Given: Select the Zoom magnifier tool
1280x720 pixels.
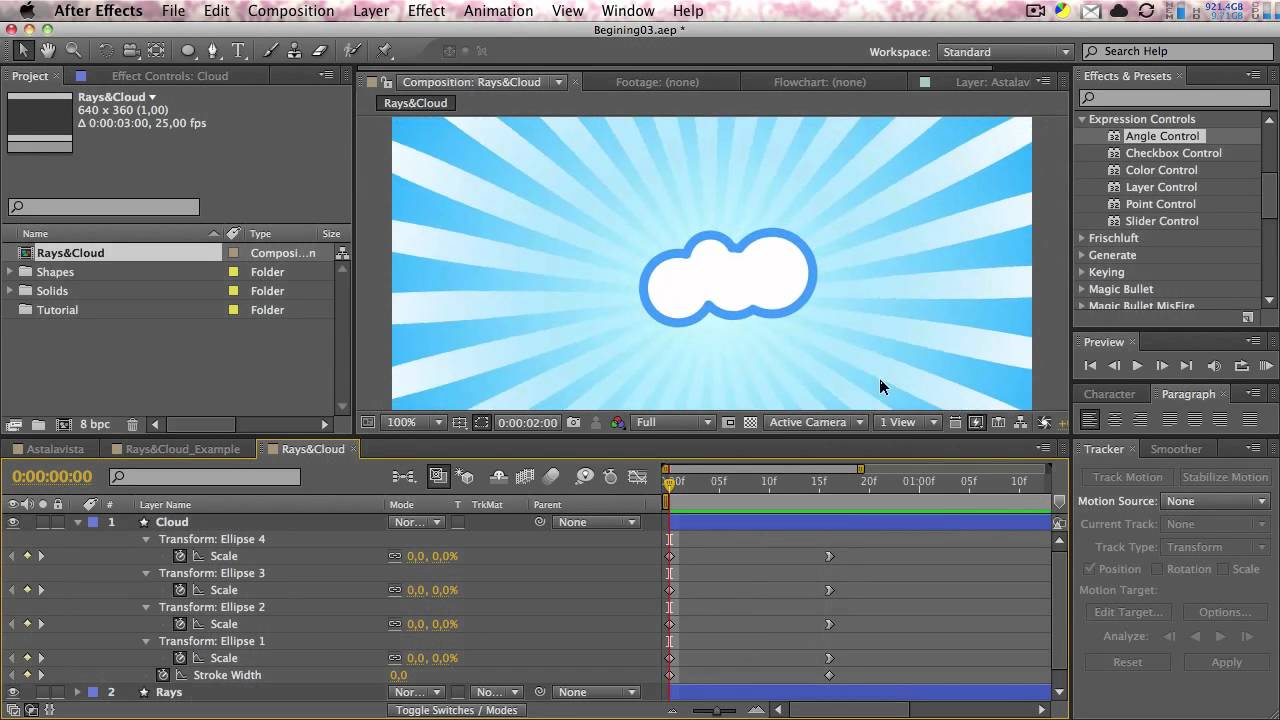Looking at the screenshot, I should coord(73,51).
